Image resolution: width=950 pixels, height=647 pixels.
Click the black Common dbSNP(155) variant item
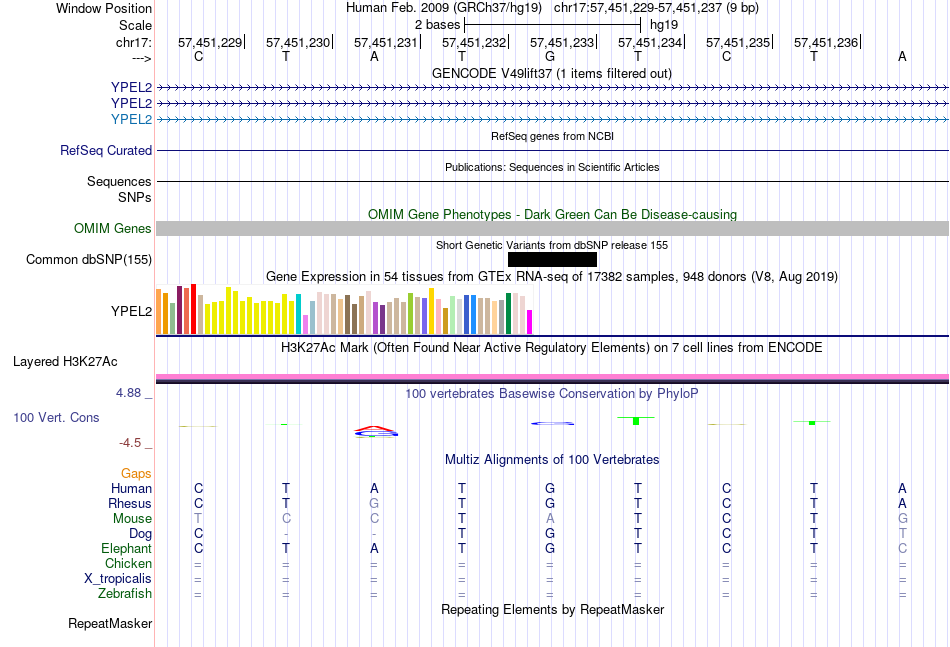(x=552, y=259)
